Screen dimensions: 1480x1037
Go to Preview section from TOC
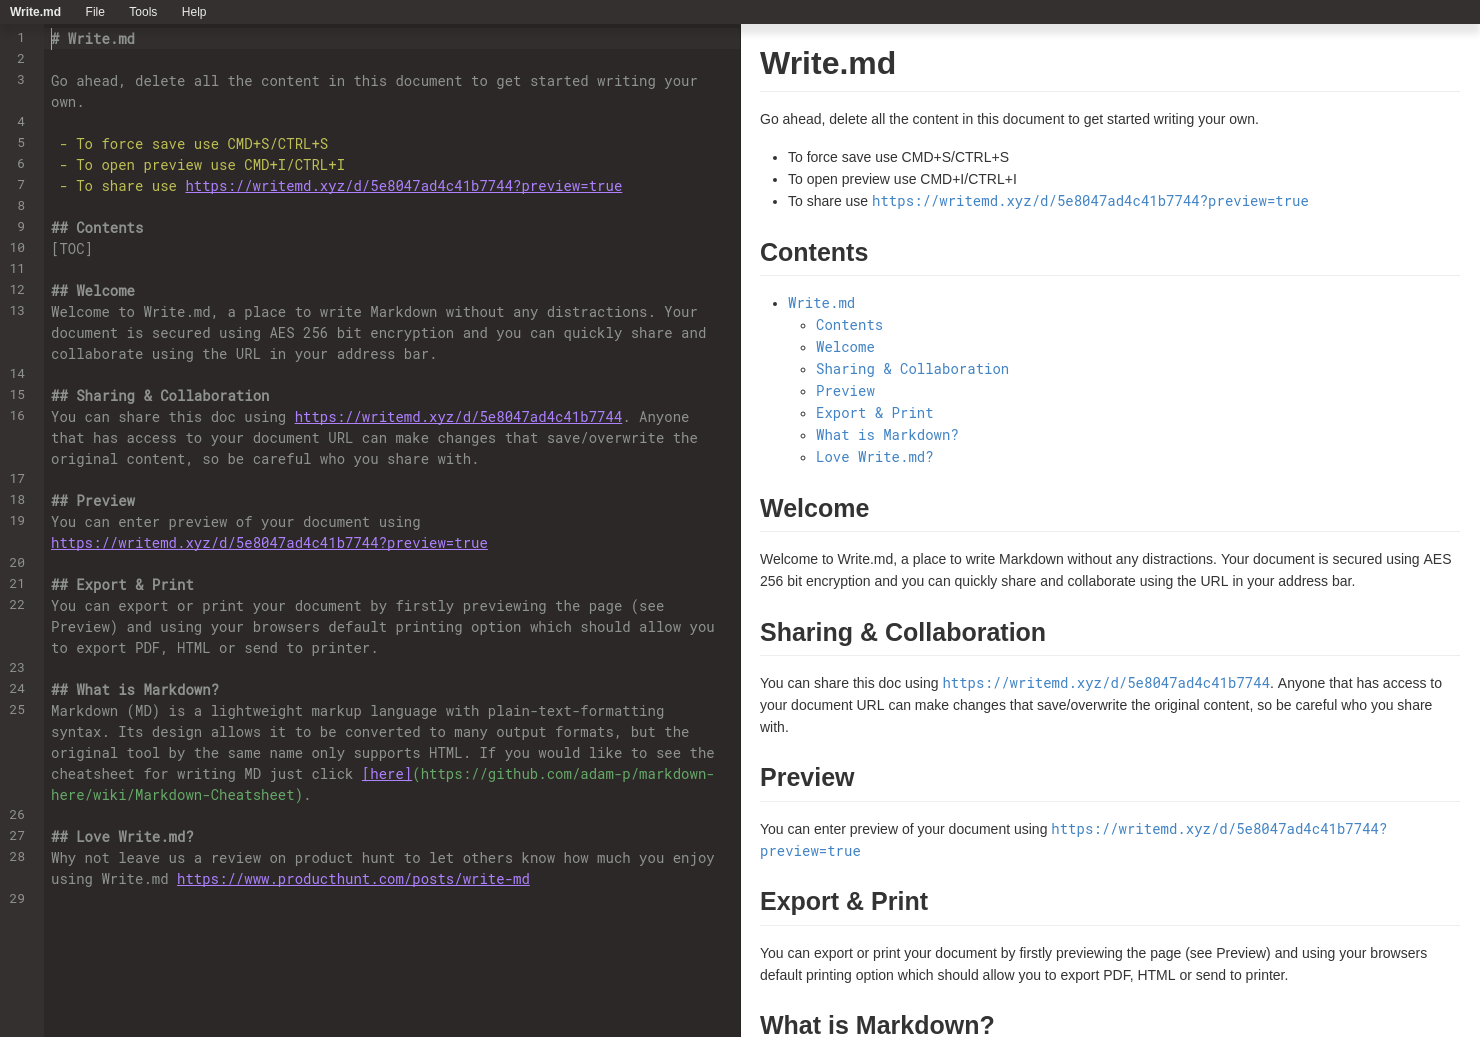(845, 391)
